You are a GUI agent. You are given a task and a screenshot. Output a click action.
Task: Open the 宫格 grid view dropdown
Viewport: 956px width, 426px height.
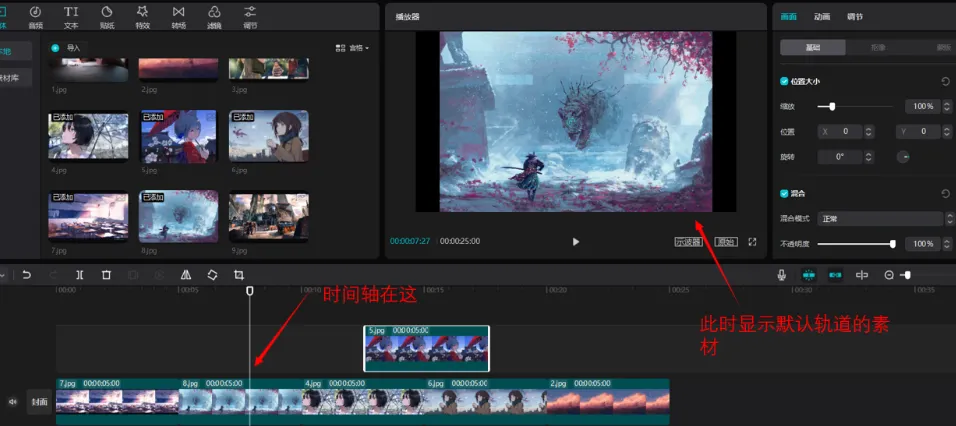click(352, 48)
